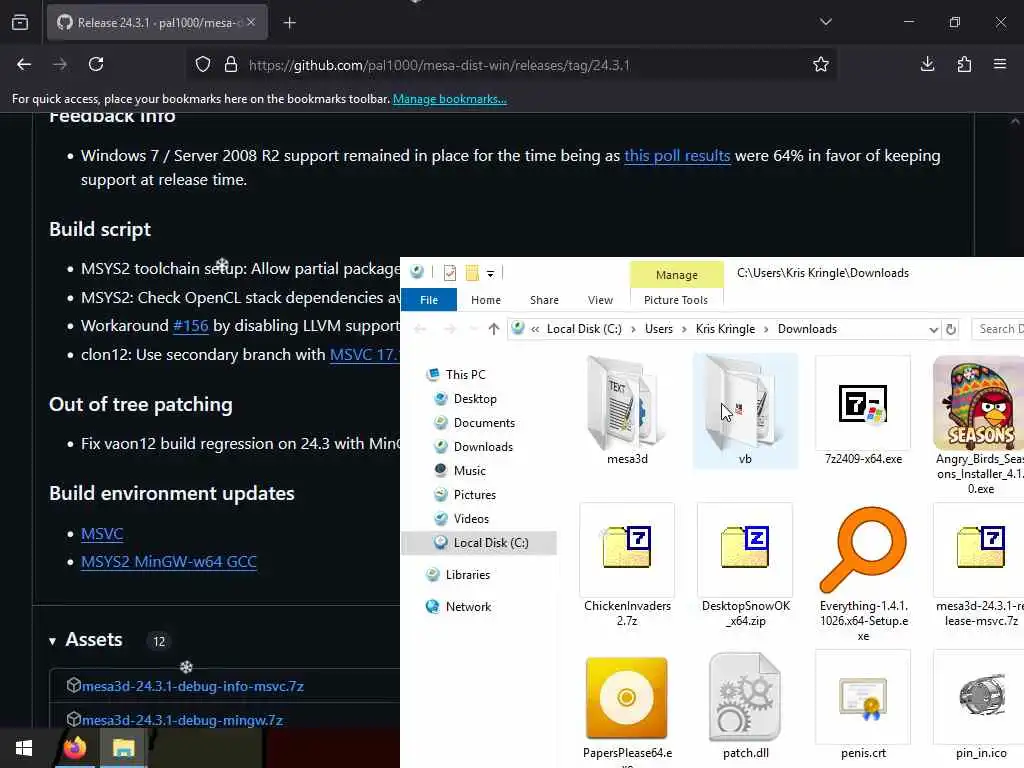Open the Firefox downloads panel

927,64
